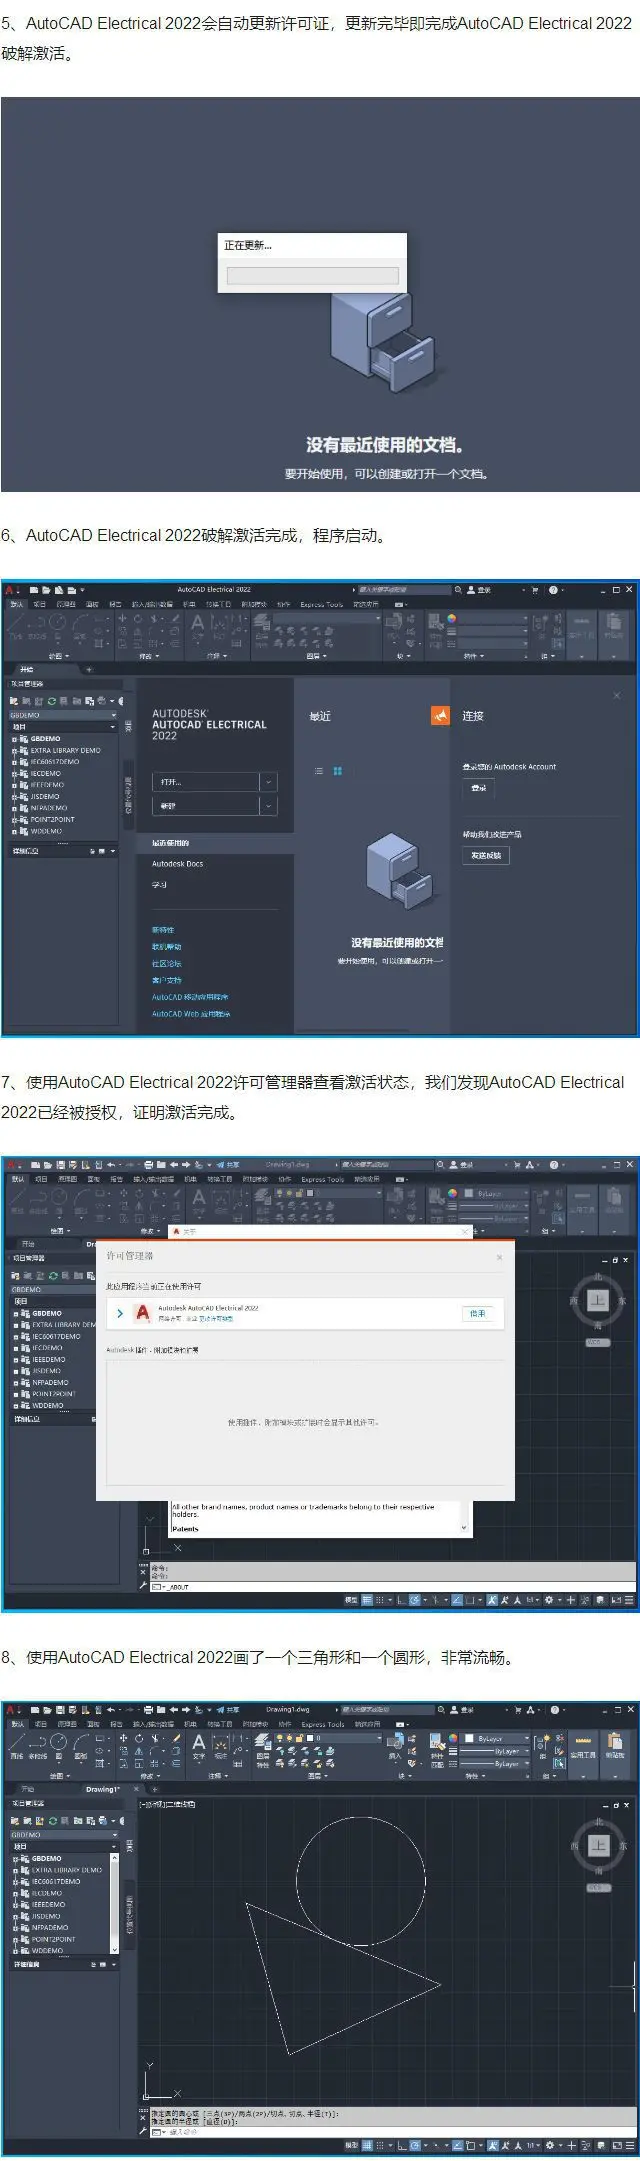This screenshot has height=2161, width=640.
Task: Click Refresh icon in start screen project manager
Action: click(x=52, y=701)
